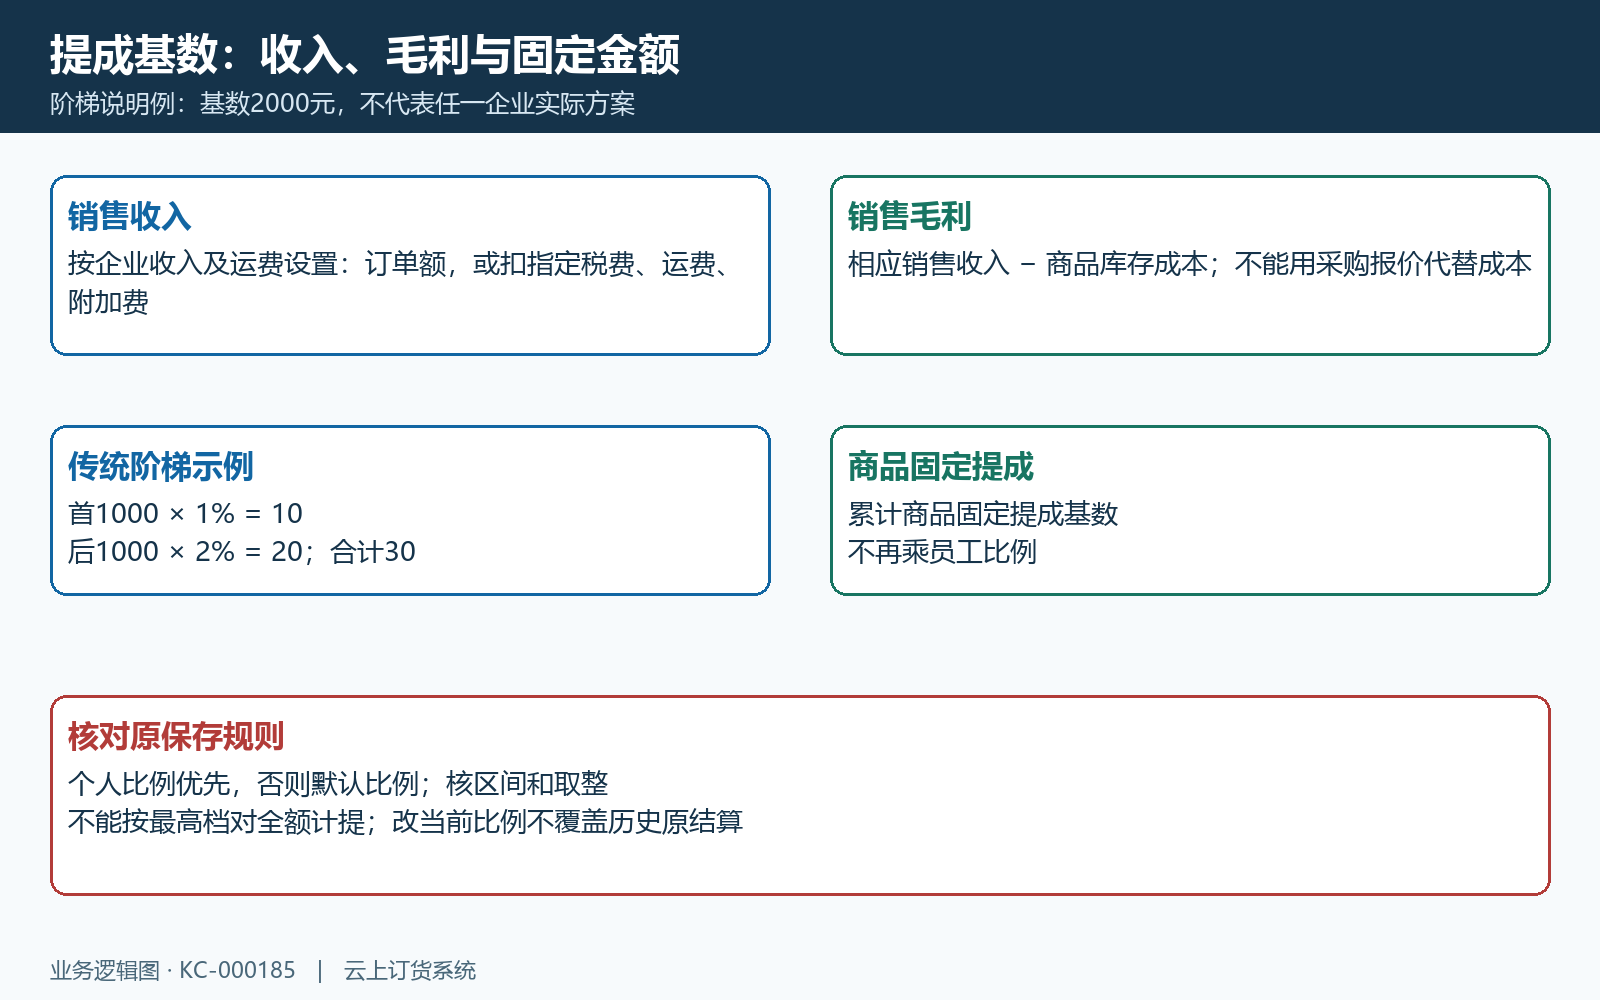The width and height of the screenshot is (1600, 1000).
Task: Click the text 相应销售收入 − 商品库存成本
Action: [x=1028, y=264]
